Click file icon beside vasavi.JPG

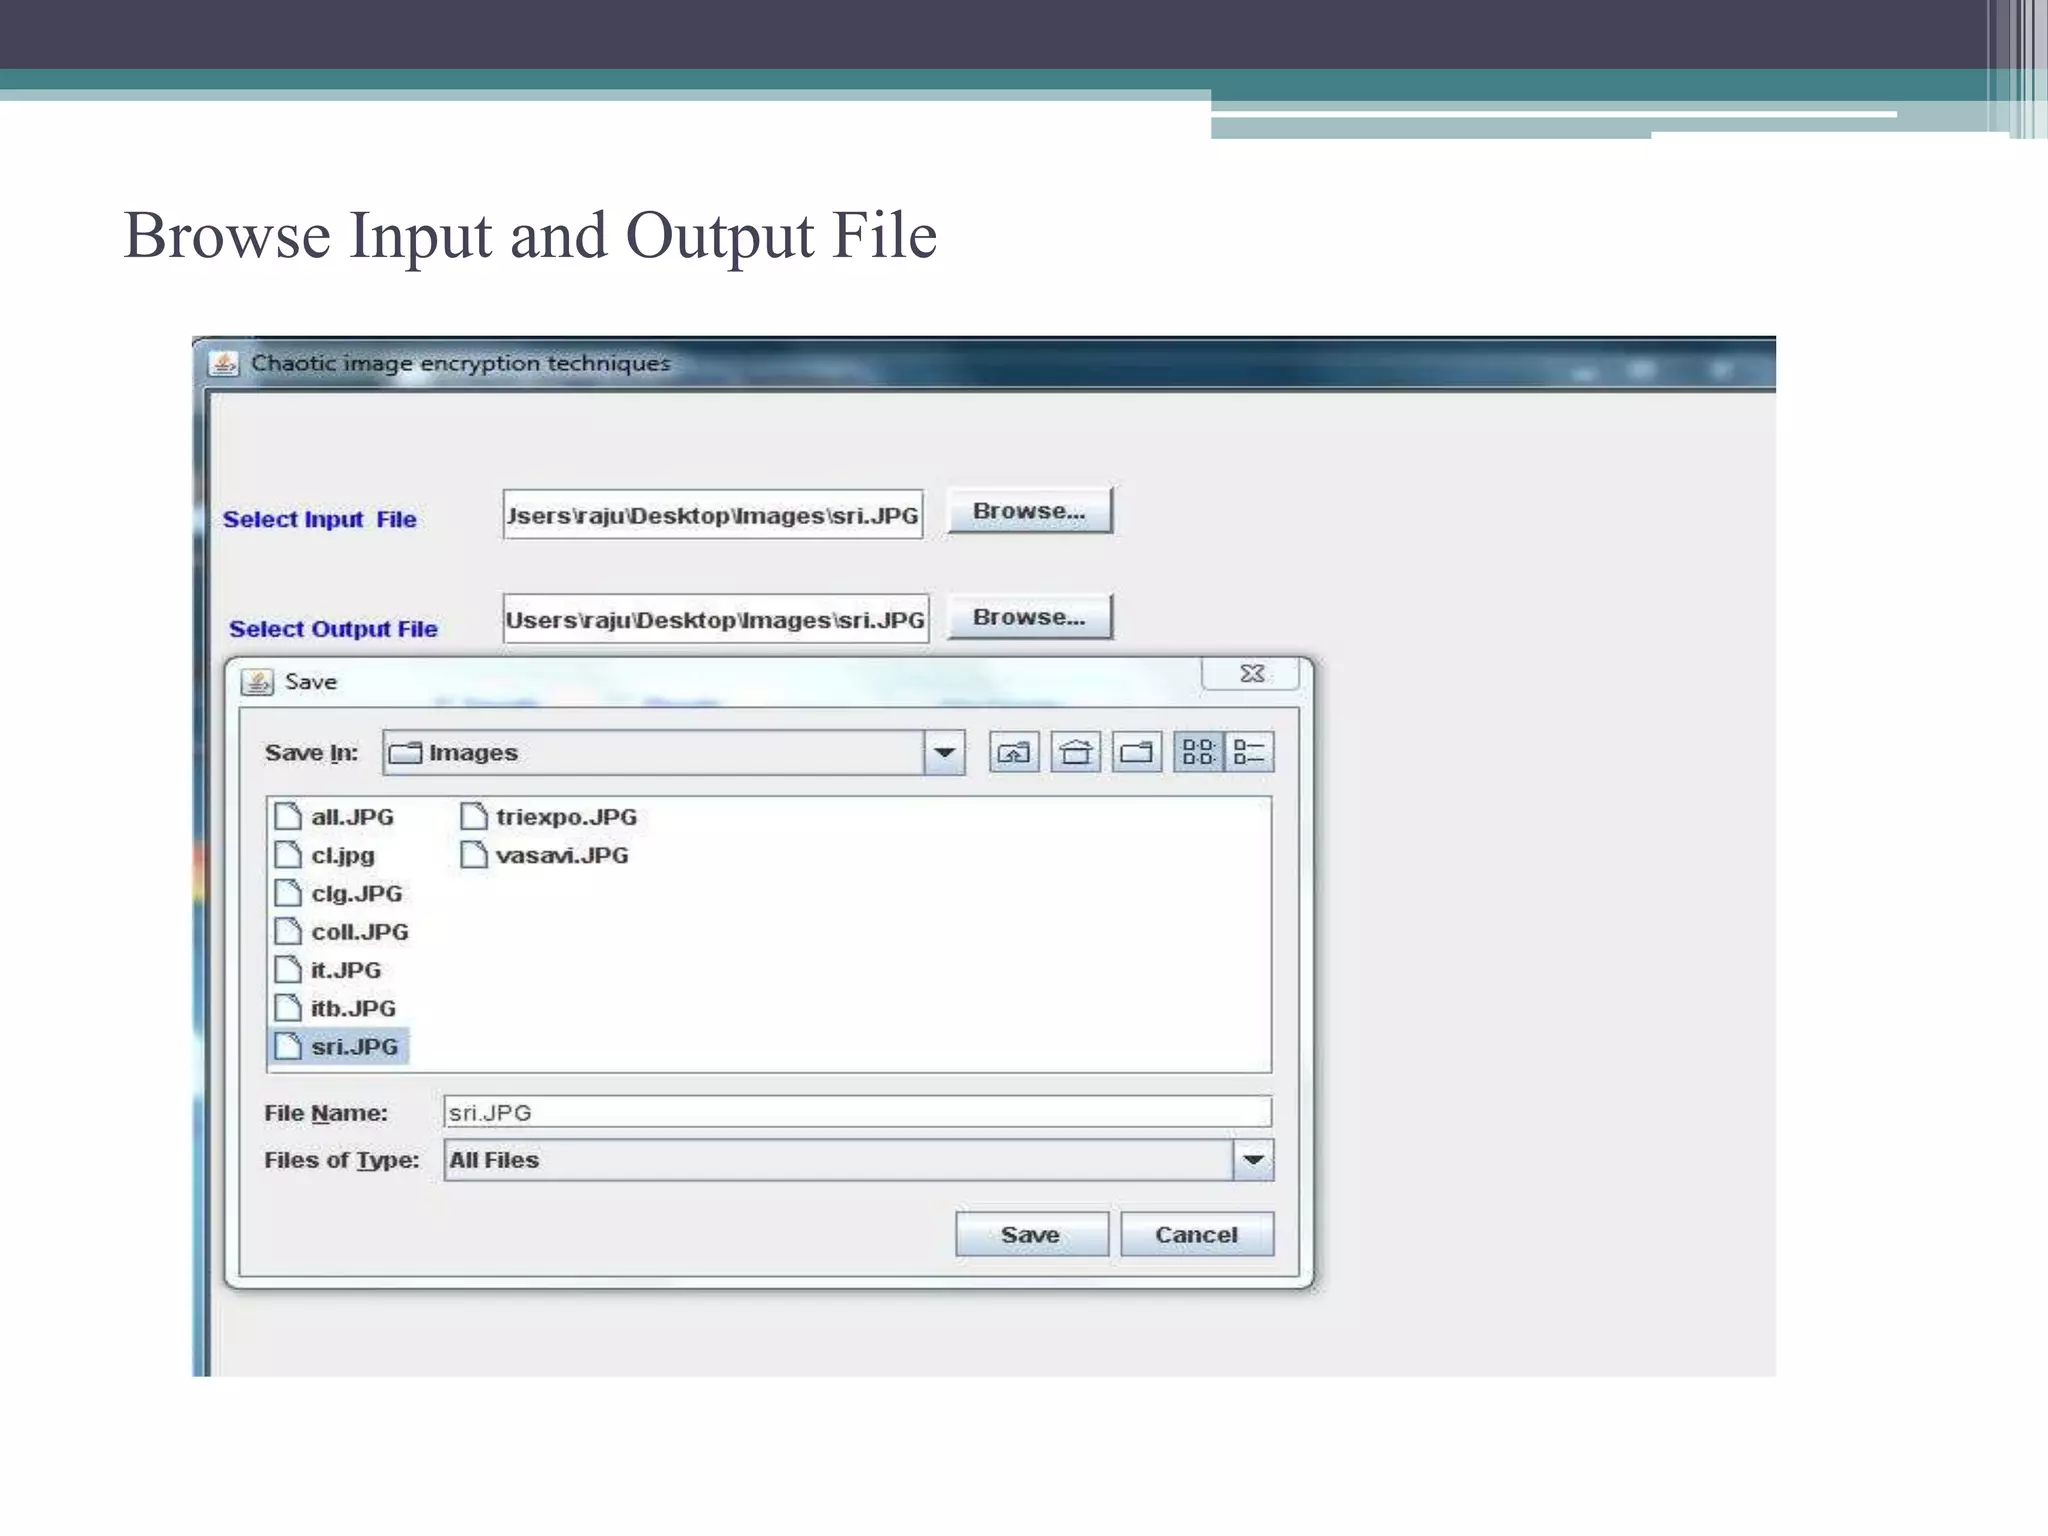tap(474, 855)
